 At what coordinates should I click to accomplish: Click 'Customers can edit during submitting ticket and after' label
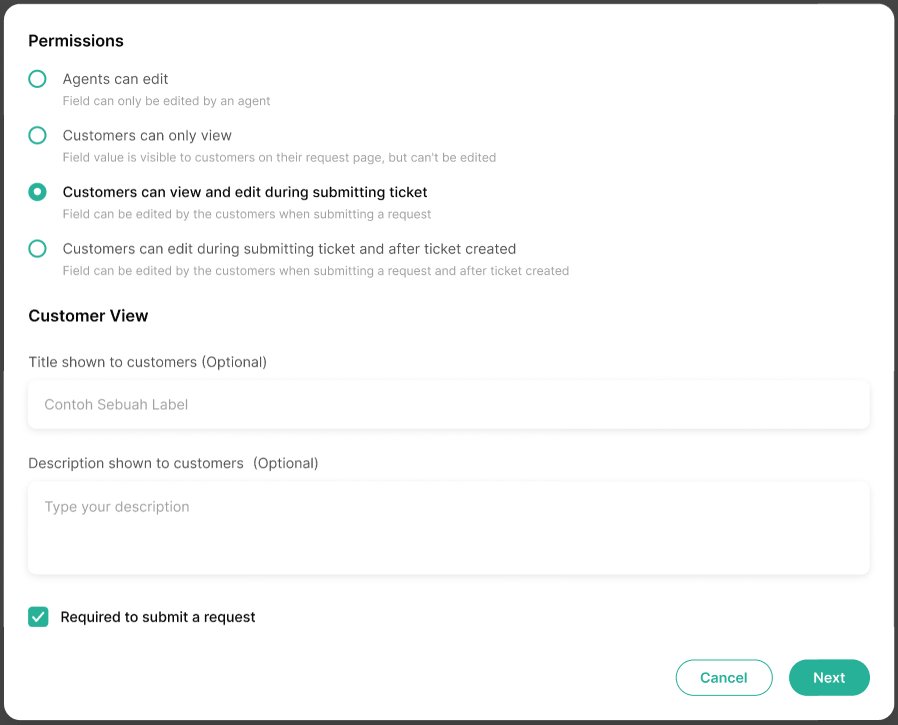point(289,248)
